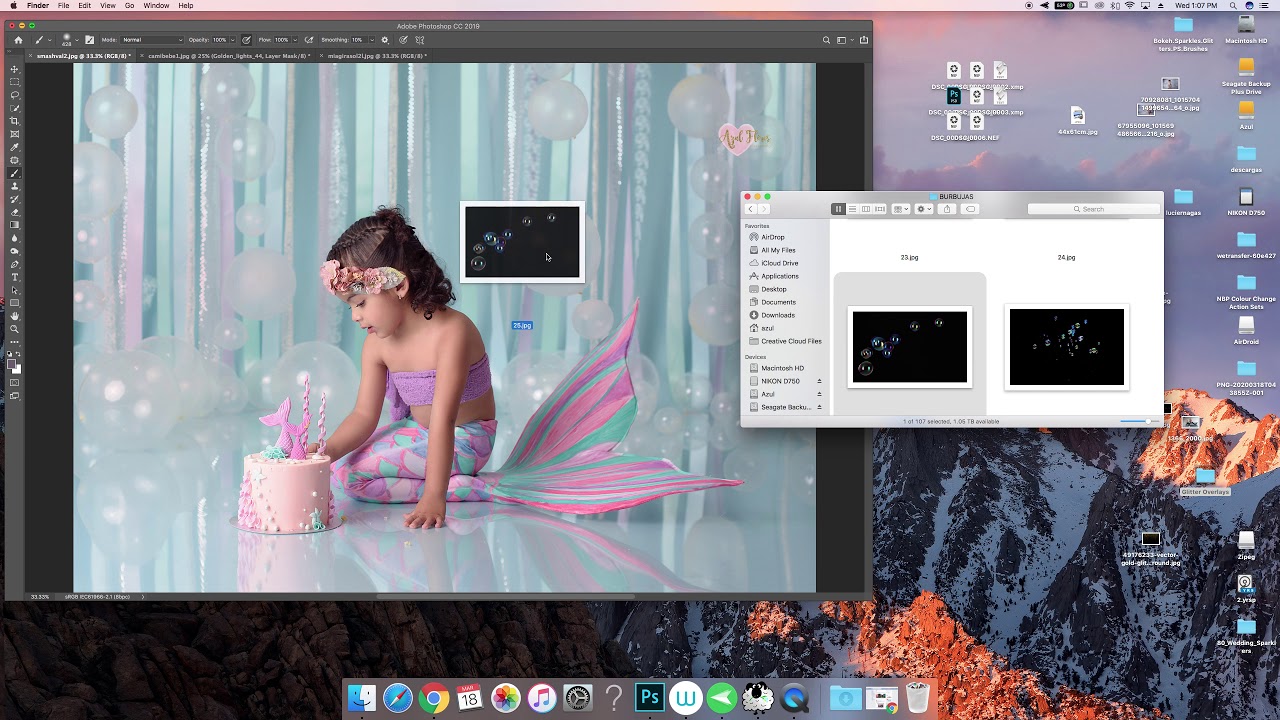Click the Photoshop share icon
This screenshot has height=720, width=1280.
coord(864,40)
